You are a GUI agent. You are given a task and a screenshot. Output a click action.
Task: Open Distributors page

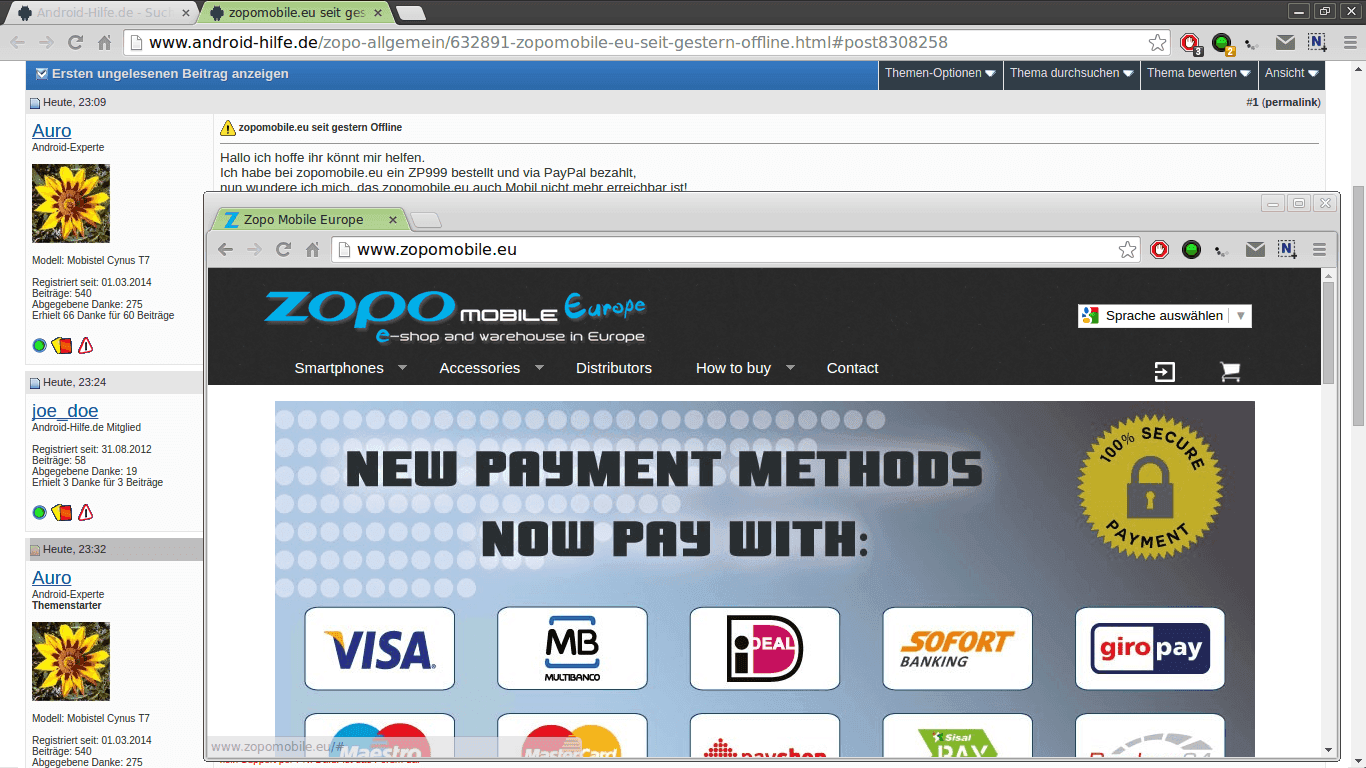pyautogui.click(x=614, y=368)
